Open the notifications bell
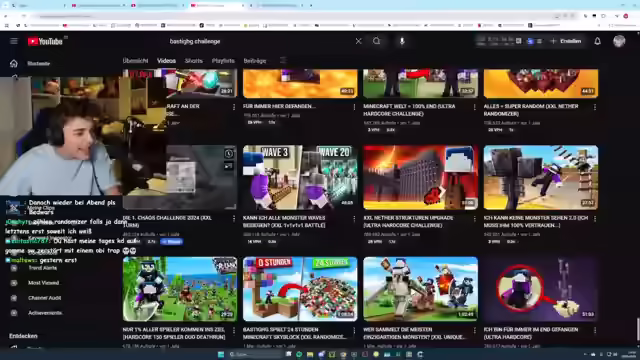 [597, 41]
